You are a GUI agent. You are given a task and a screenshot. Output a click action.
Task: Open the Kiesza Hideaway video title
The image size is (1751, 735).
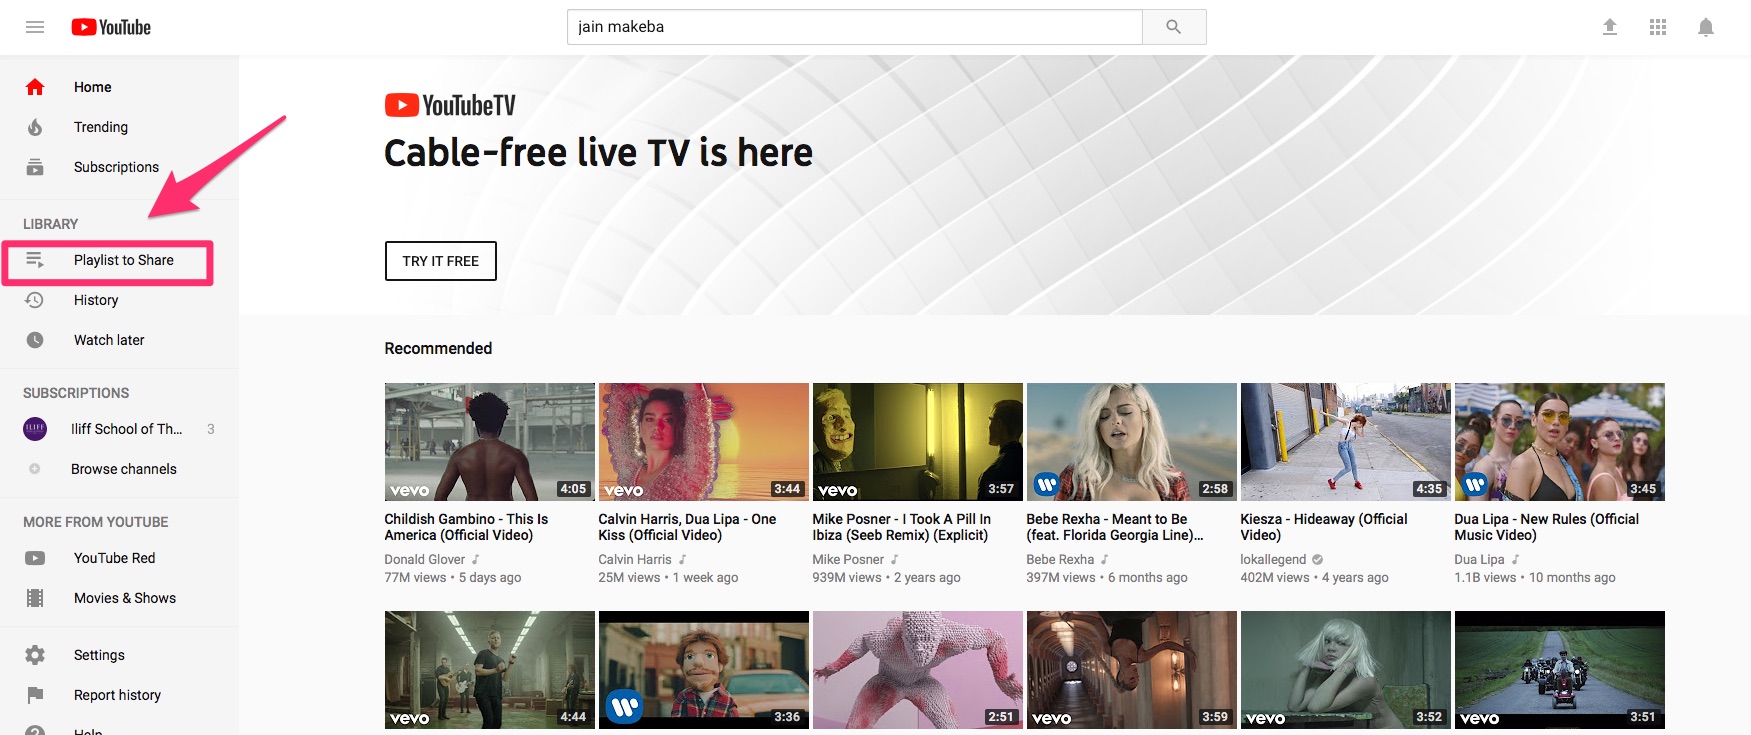coord(1323,527)
